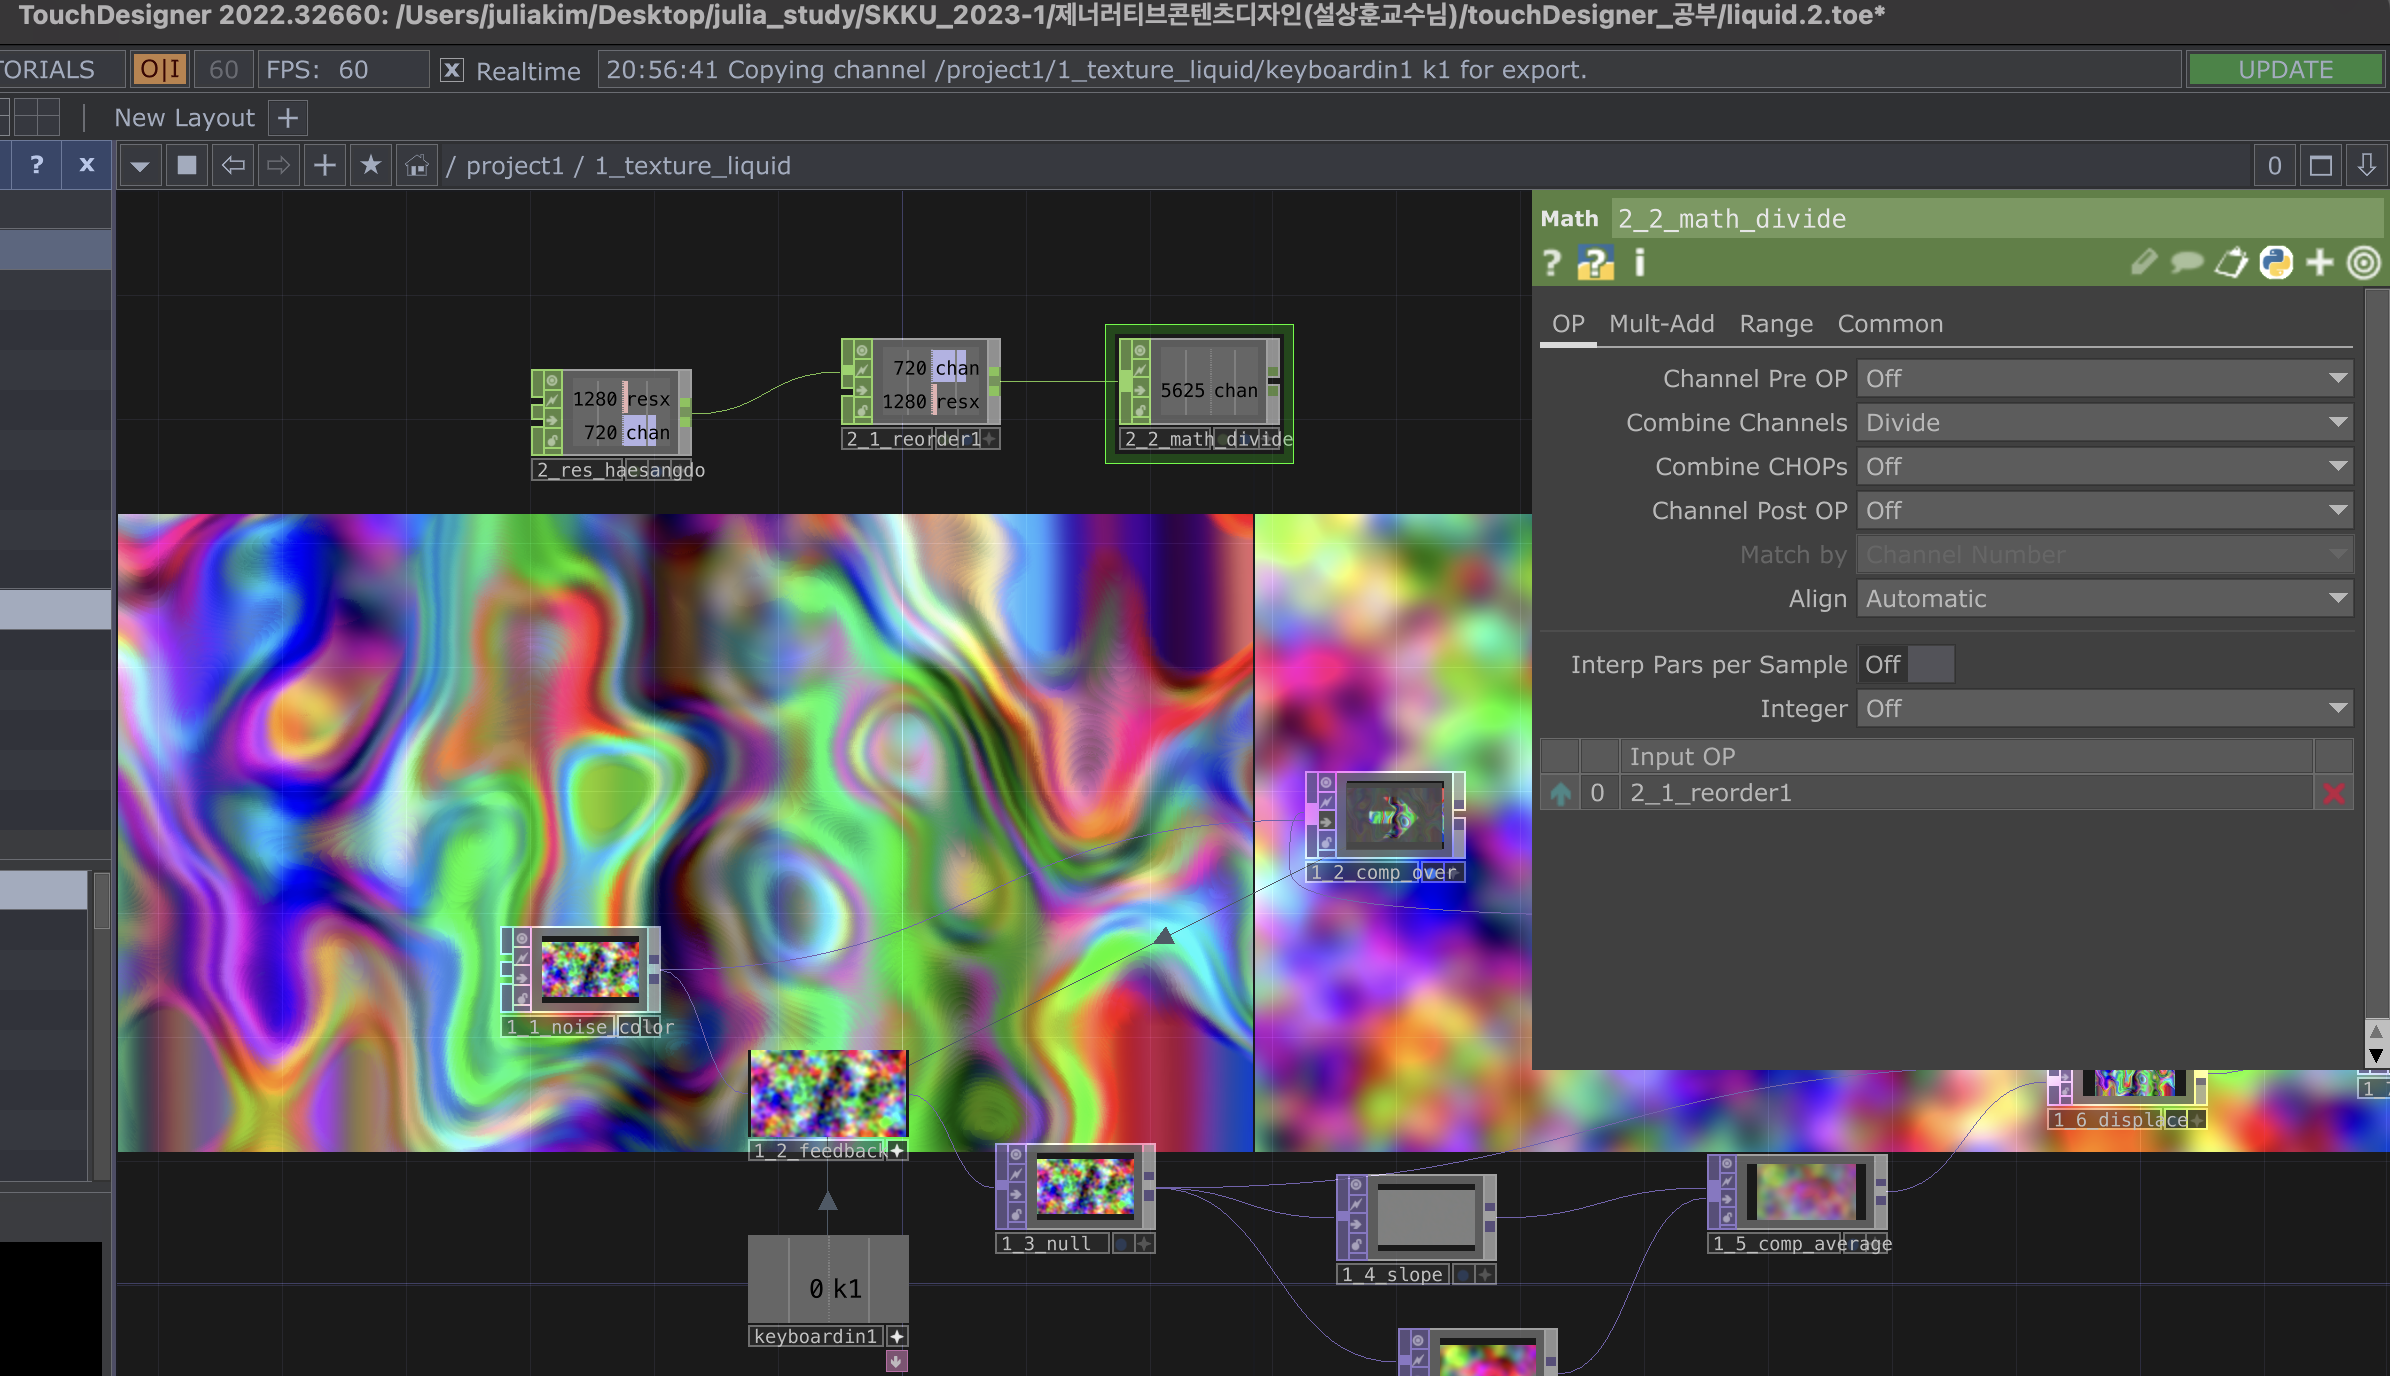Remove 2_1_reorder1 input with red X

[2334, 794]
